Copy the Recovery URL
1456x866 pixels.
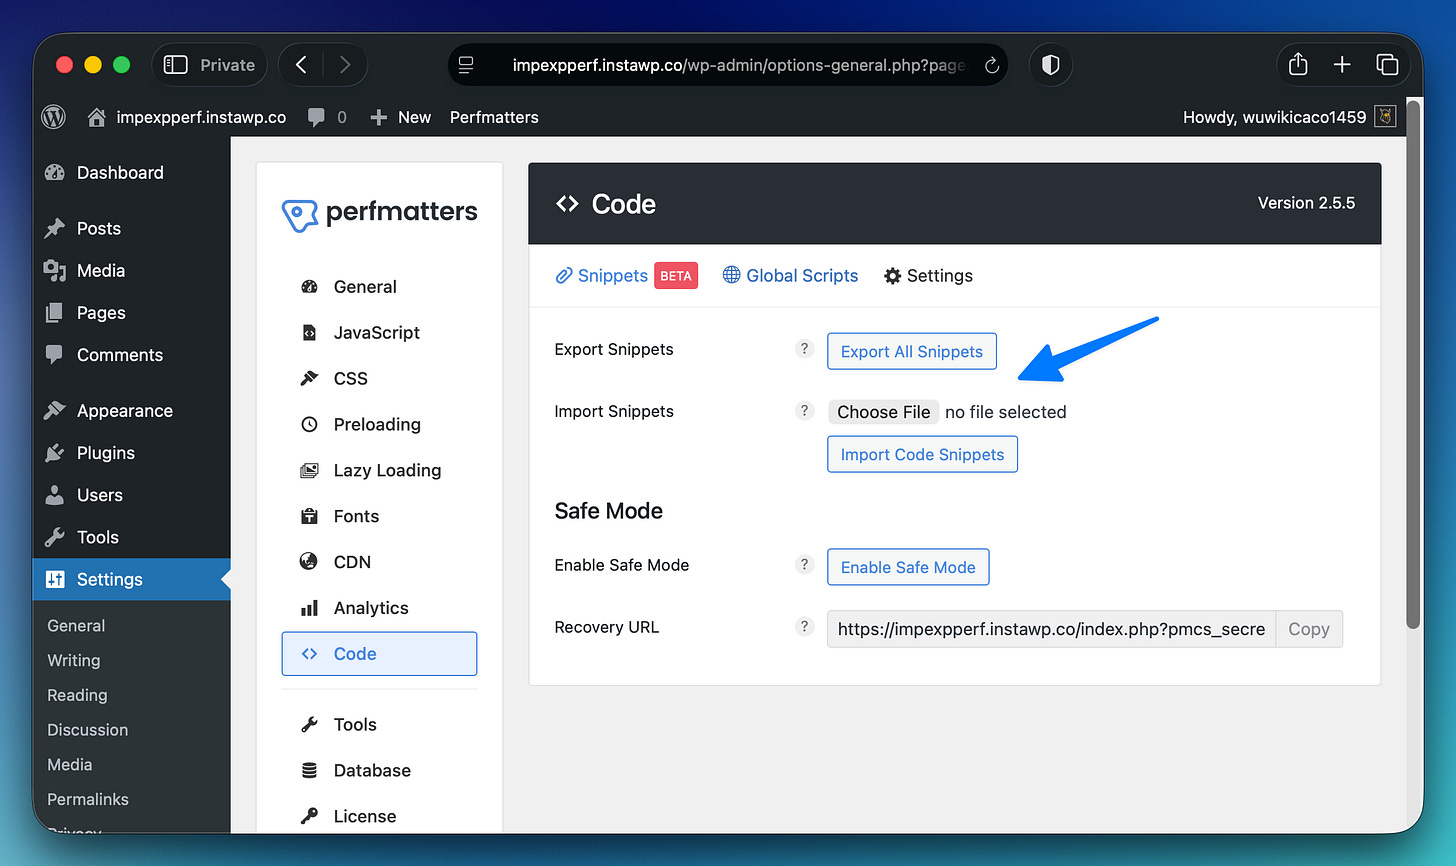click(x=1308, y=629)
